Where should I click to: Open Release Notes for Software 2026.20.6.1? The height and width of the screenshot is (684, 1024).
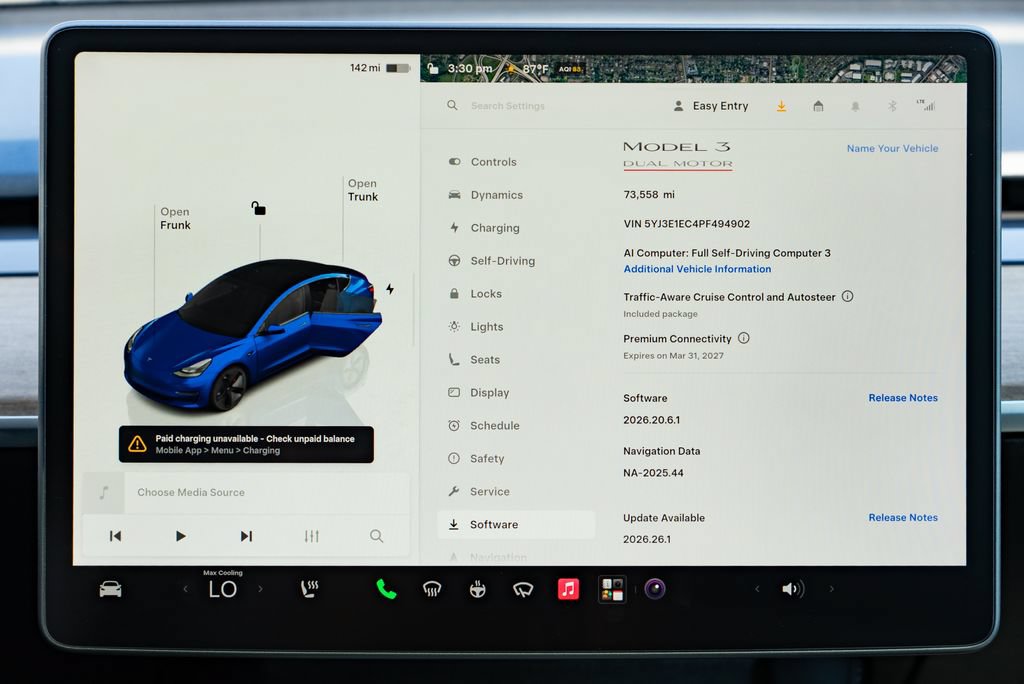tap(903, 398)
